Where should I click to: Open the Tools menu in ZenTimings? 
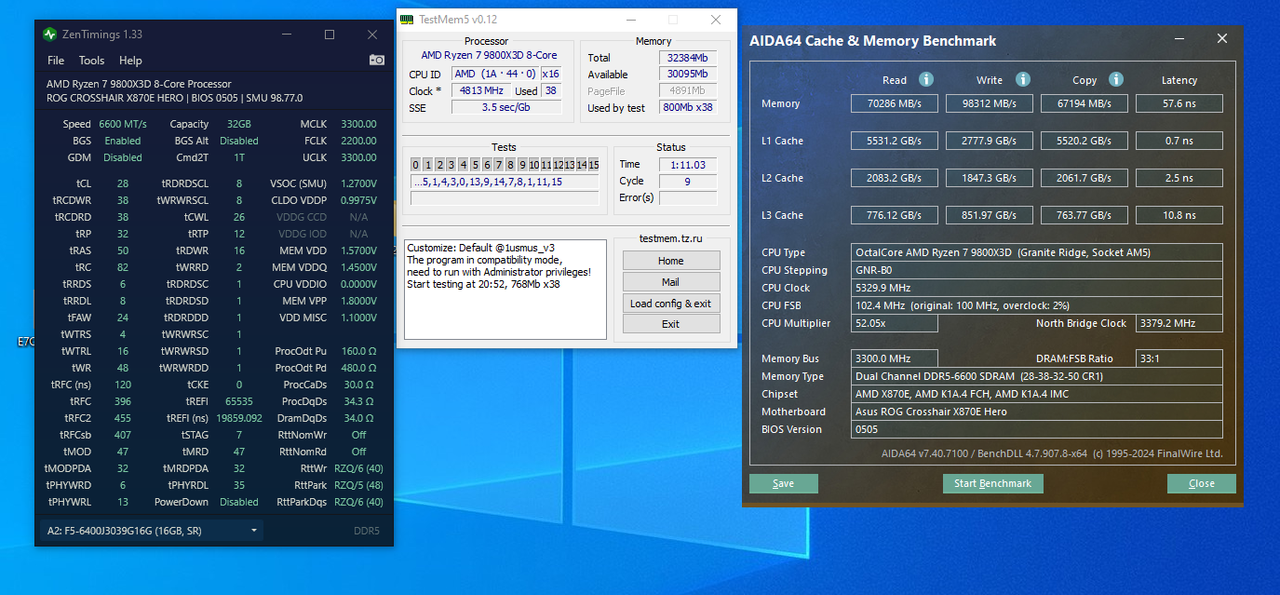tap(92, 61)
